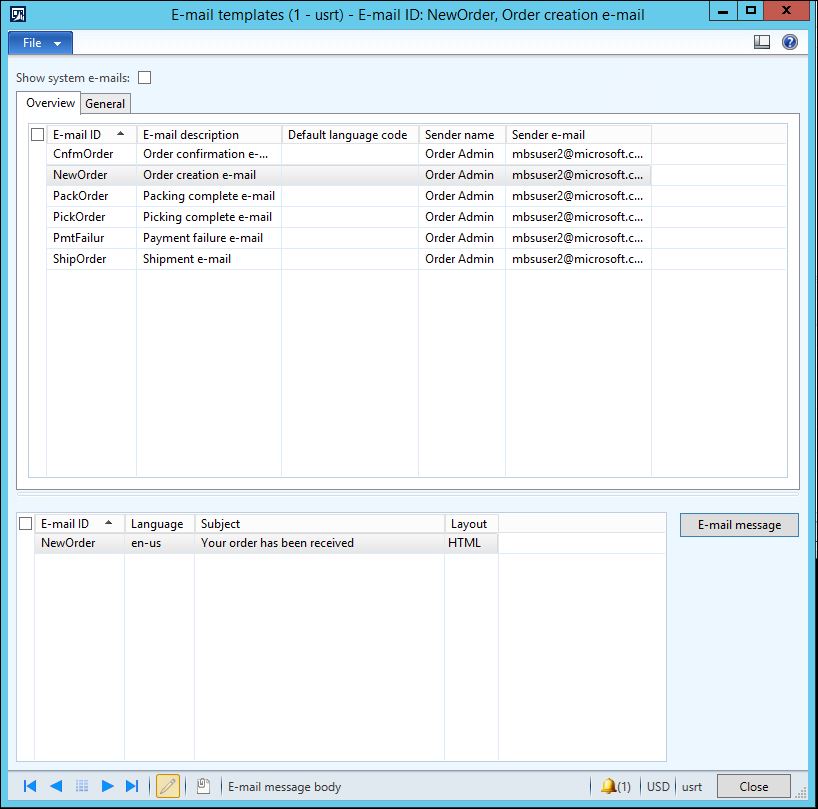Jump to last record arrow
Screen dimensions: 818x809
pyautogui.click(x=132, y=786)
